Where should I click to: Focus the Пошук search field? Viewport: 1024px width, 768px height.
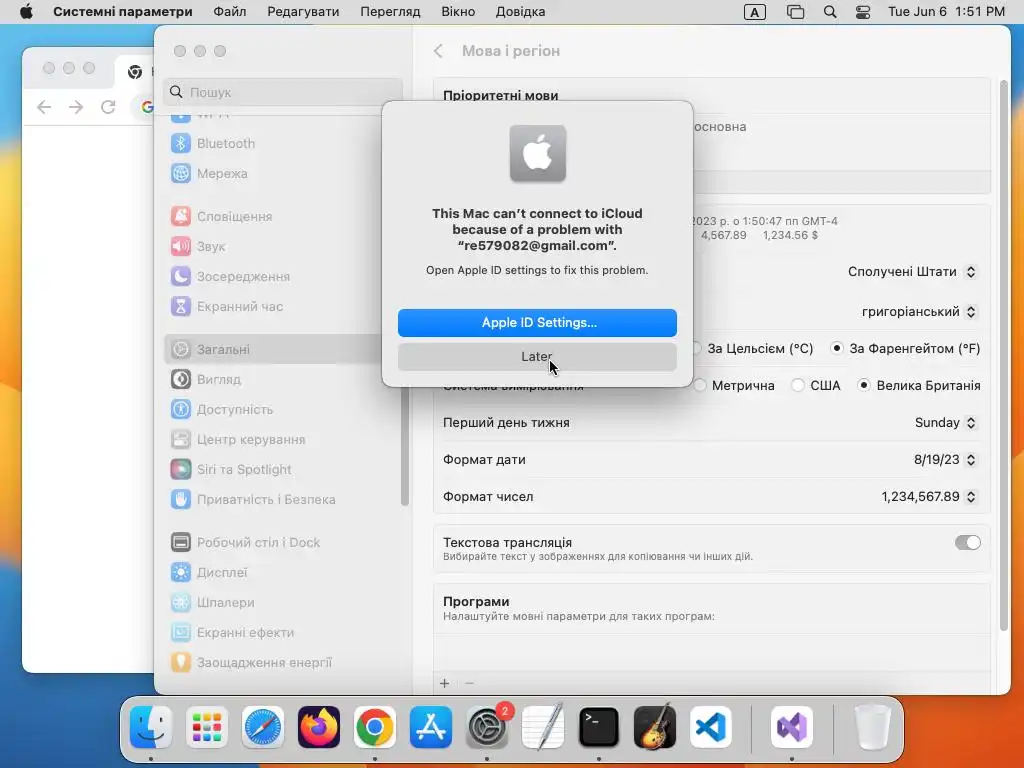[x=283, y=92]
